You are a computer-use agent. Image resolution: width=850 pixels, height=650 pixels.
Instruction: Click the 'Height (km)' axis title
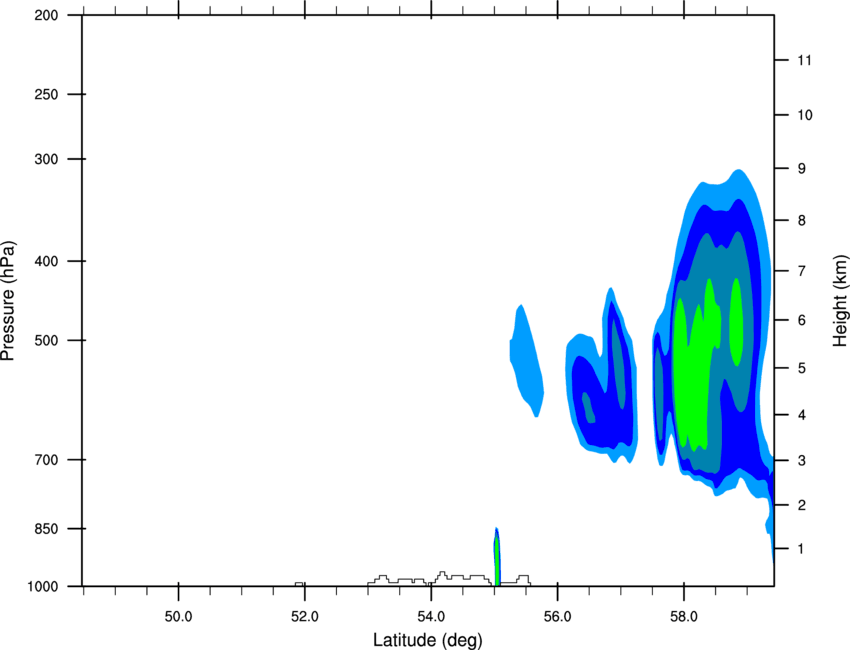(840, 300)
